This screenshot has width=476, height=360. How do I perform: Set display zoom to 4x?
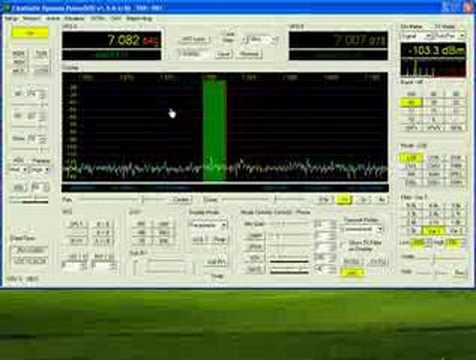(382, 200)
